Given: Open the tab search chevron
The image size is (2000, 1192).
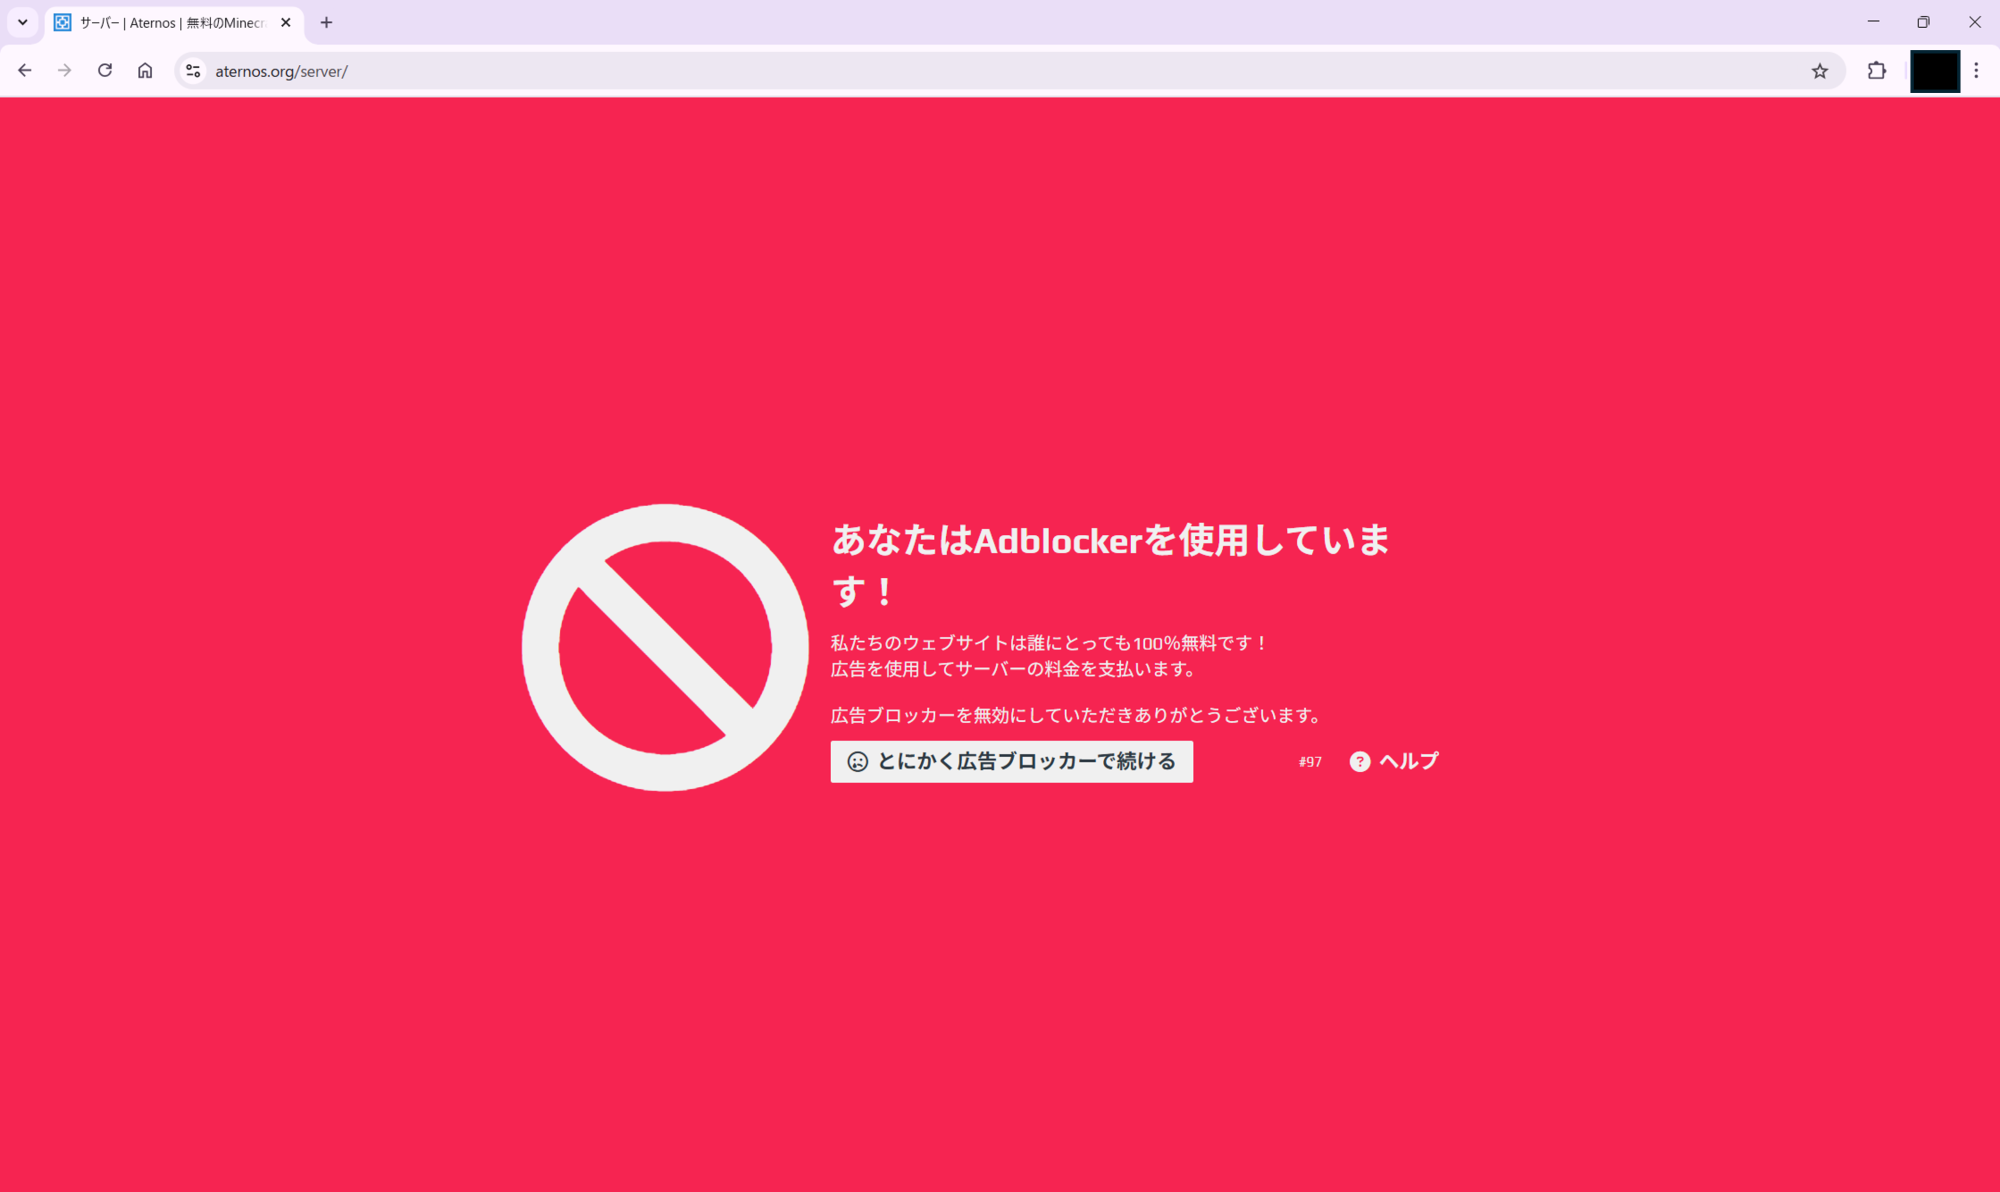Looking at the screenshot, I should [22, 22].
